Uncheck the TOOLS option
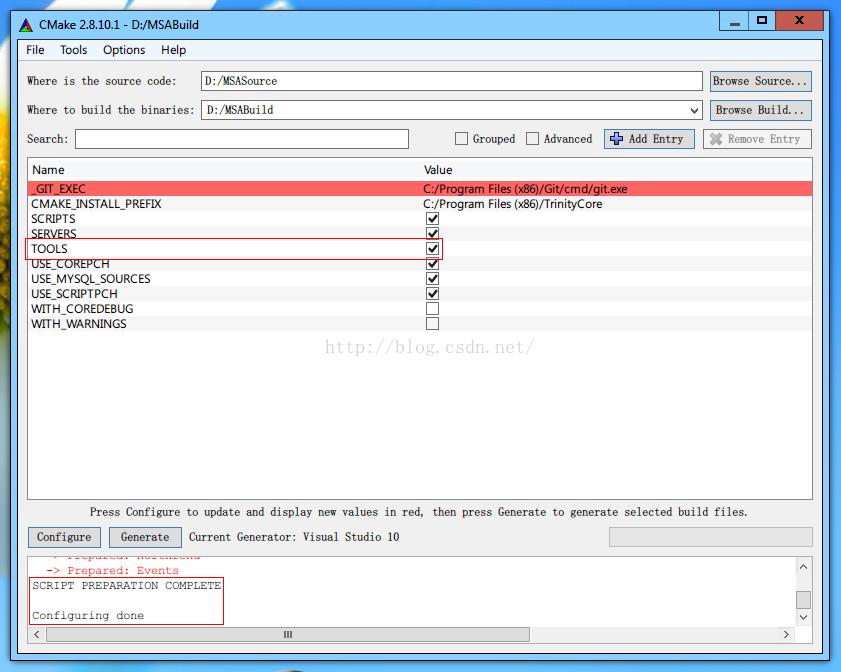 click(x=432, y=249)
